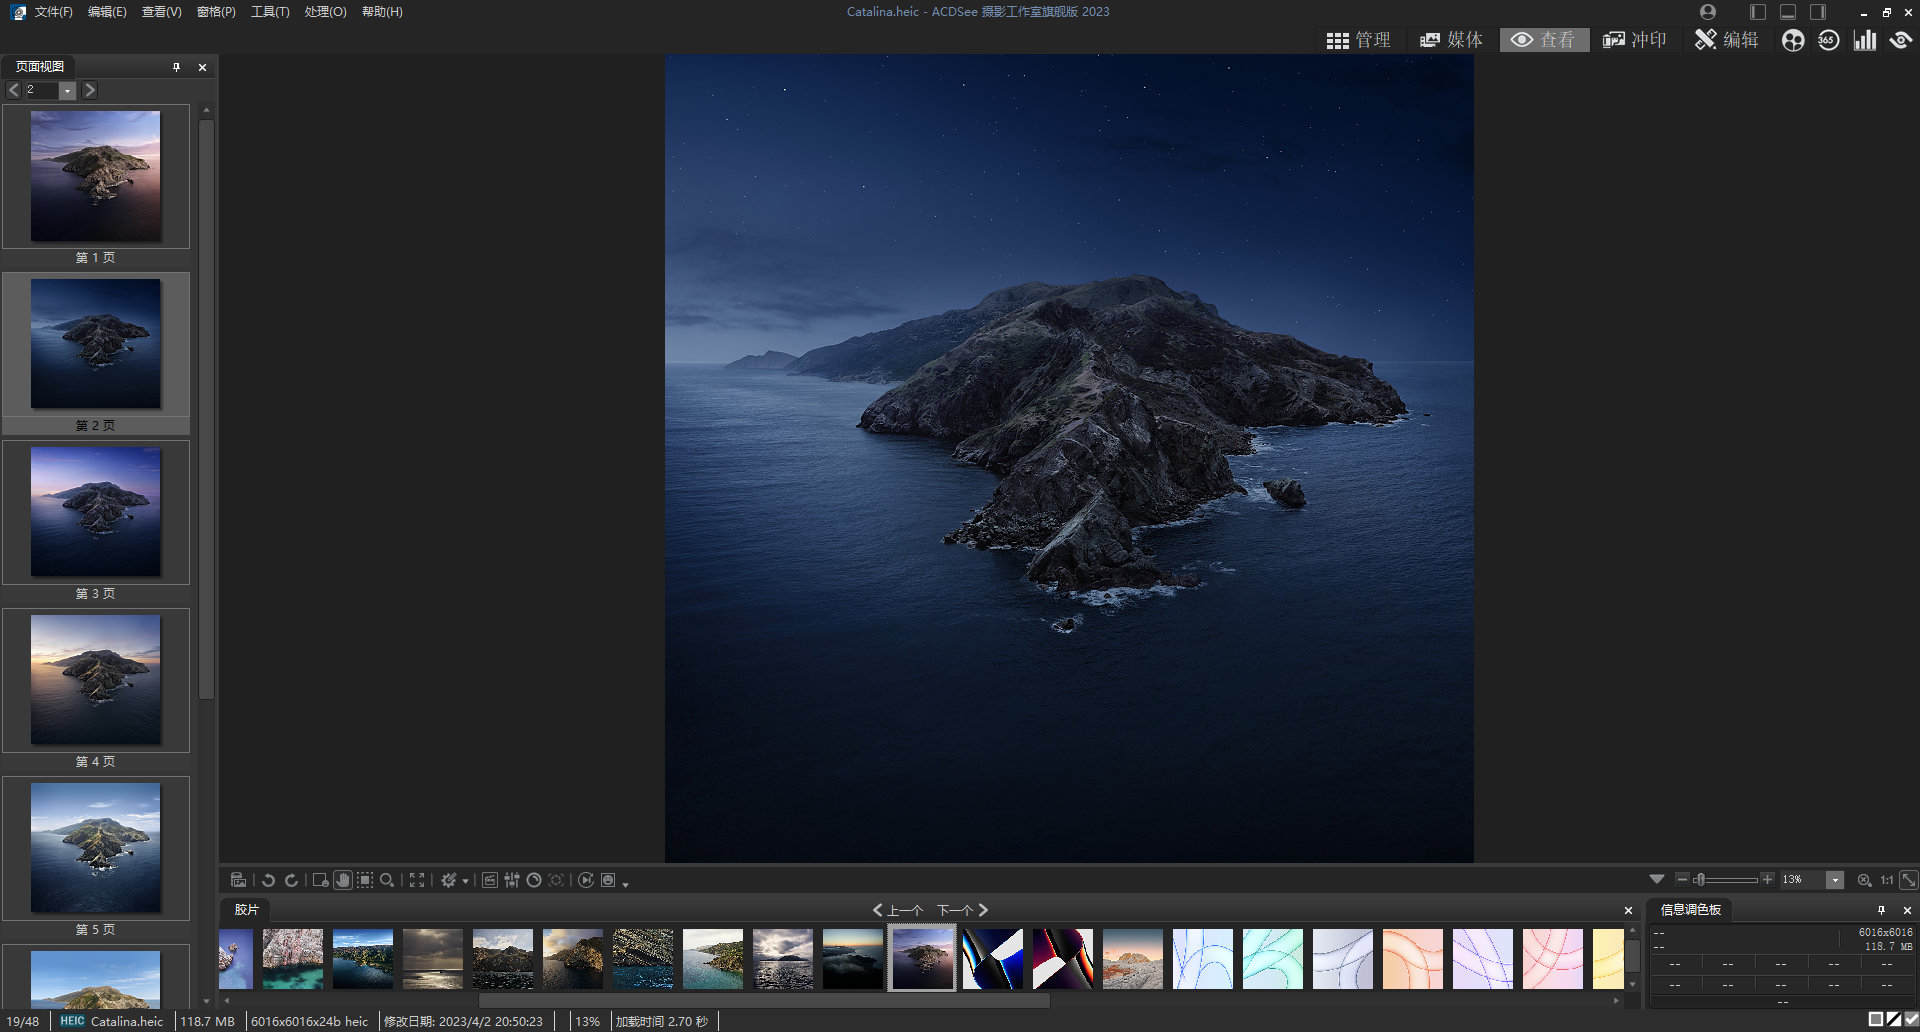Viewport: 1920px width, 1032px height.
Task: Switch to full screen view
Action: tap(417, 880)
